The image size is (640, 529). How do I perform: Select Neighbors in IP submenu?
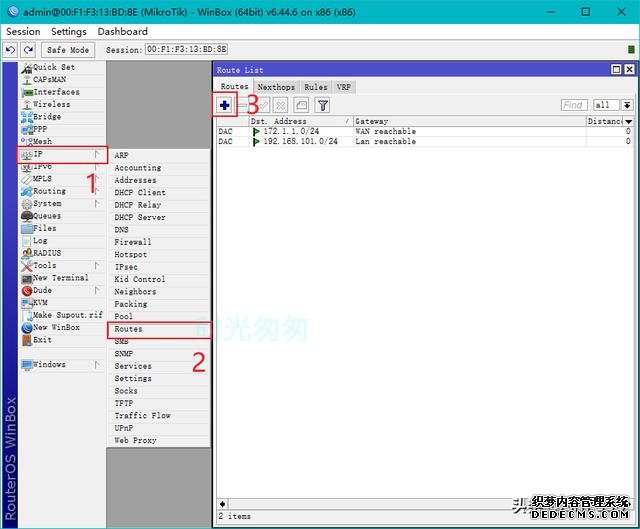pos(159,291)
